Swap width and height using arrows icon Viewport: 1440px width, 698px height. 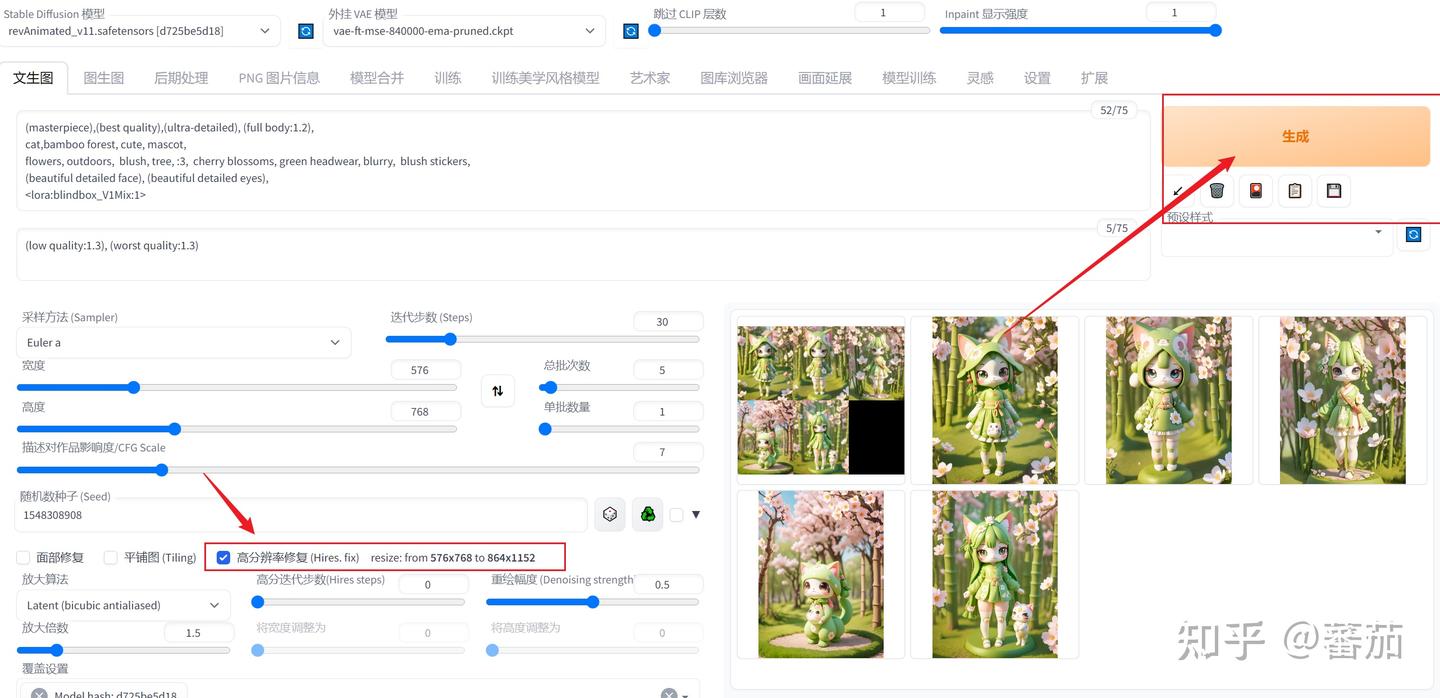[x=497, y=390]
